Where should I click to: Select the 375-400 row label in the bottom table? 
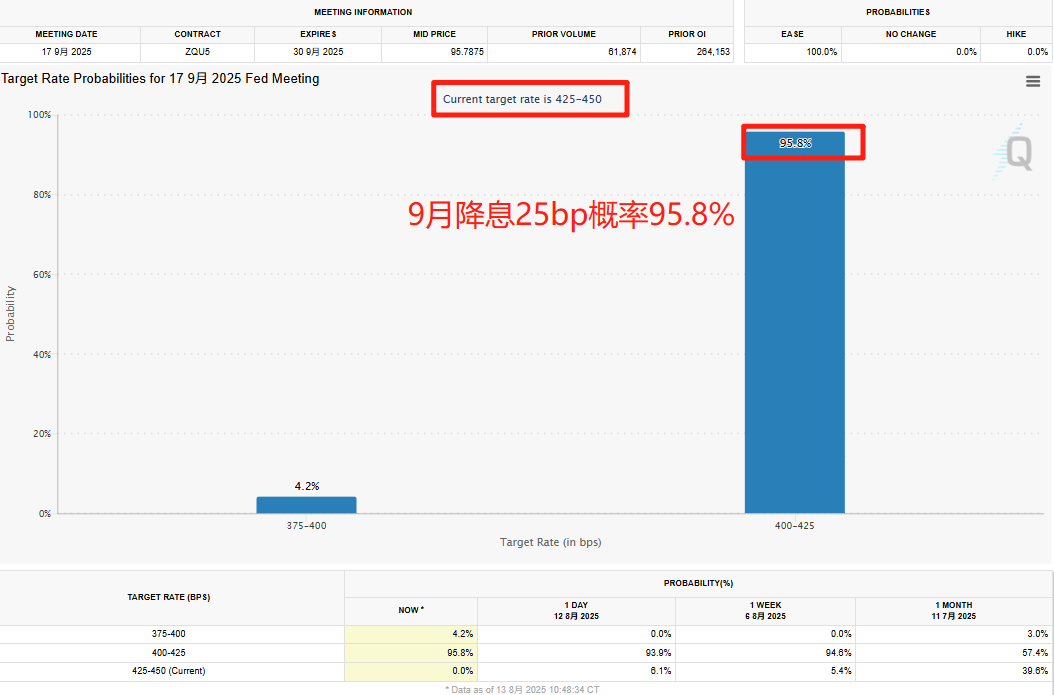[x=169, y=634]
